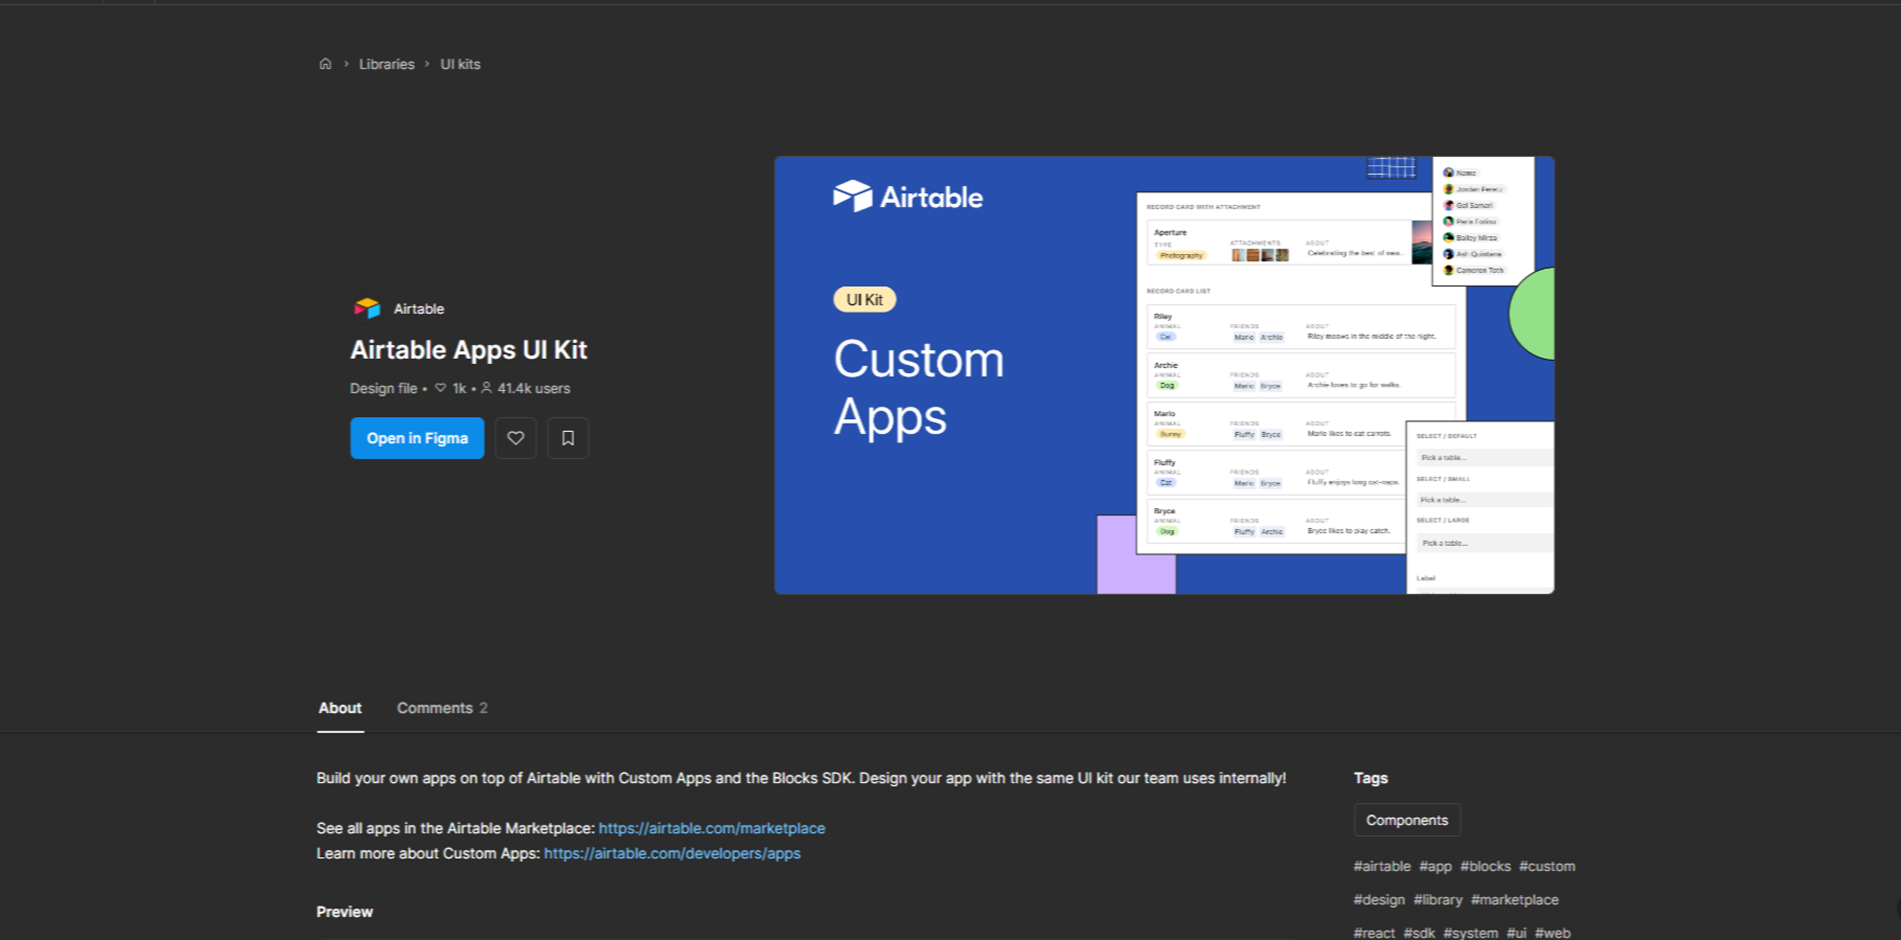
Task: Like the file with heart button
Action: [516, 438]
